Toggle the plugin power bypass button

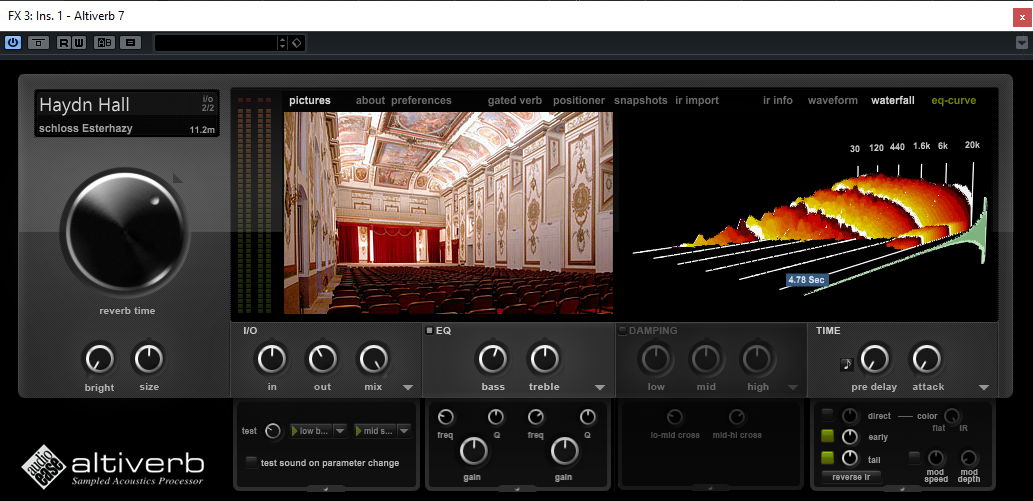(13, 43)
